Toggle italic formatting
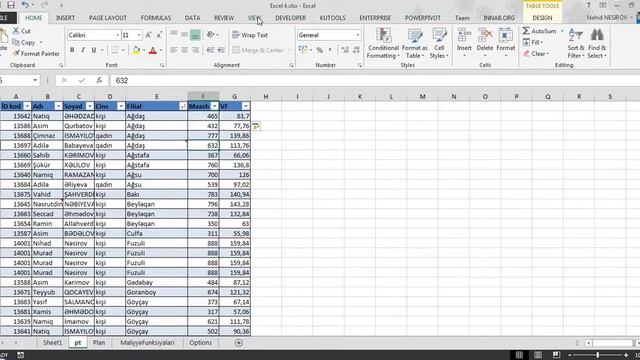This screenshot has height=360, width=640. coord(83,50)
